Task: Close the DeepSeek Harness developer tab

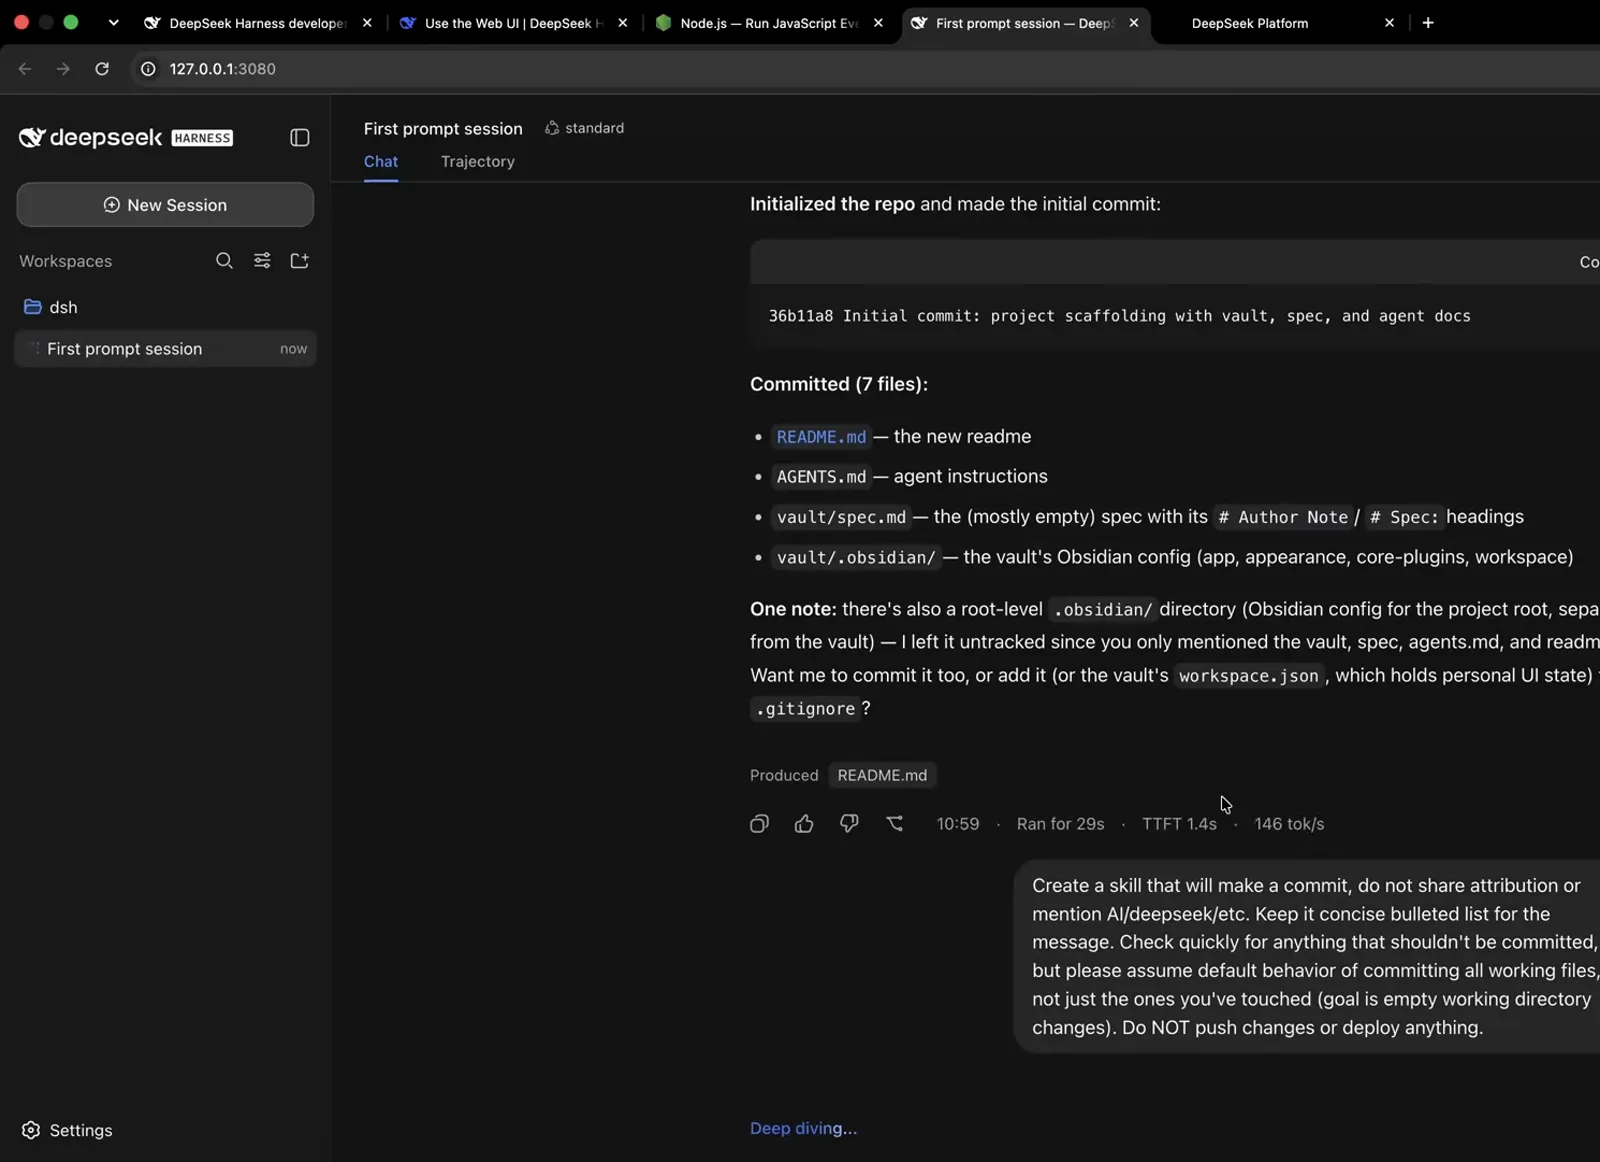Action: [367, 23]
